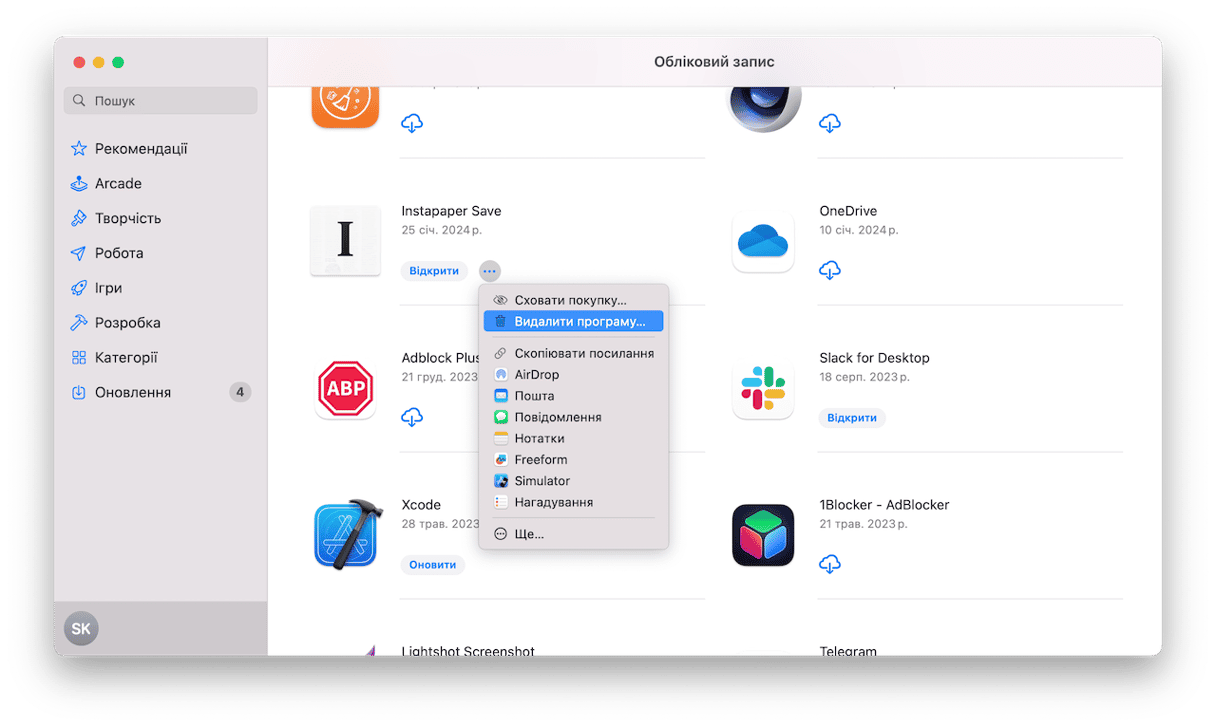Open Рекомендації in the sidebar

(x=141, y=149)
